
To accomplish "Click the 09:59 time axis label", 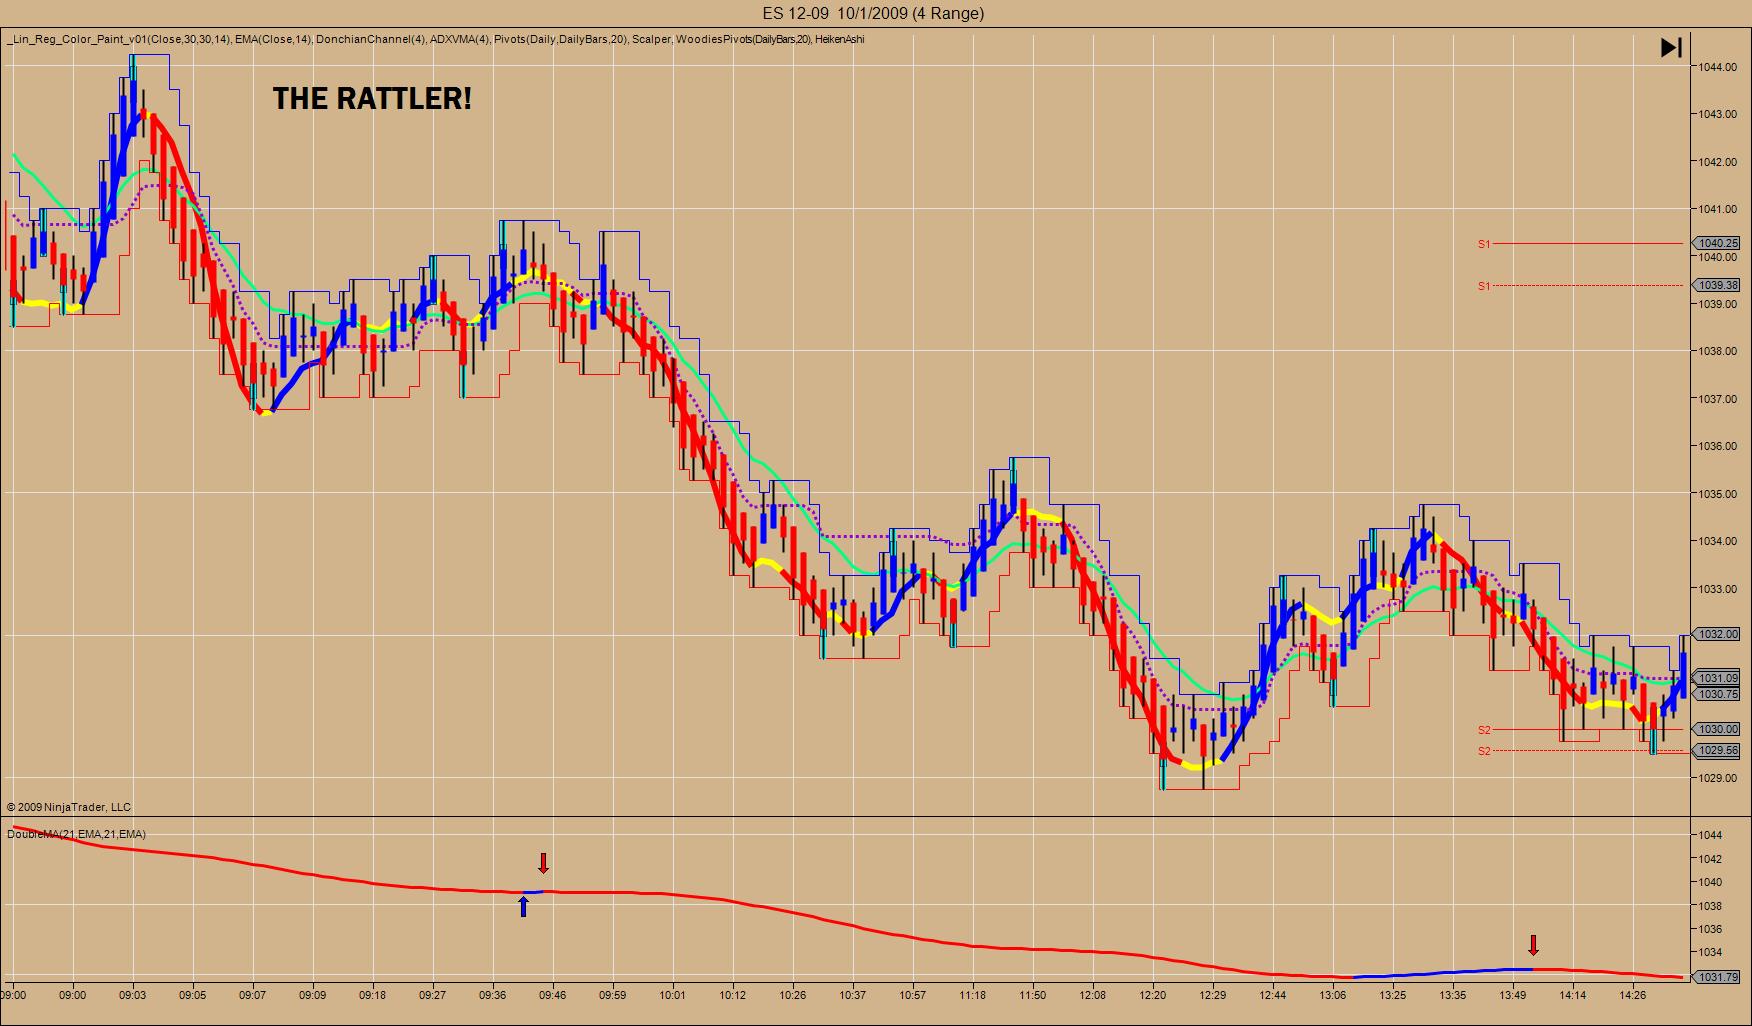I will tap(613, 995).
